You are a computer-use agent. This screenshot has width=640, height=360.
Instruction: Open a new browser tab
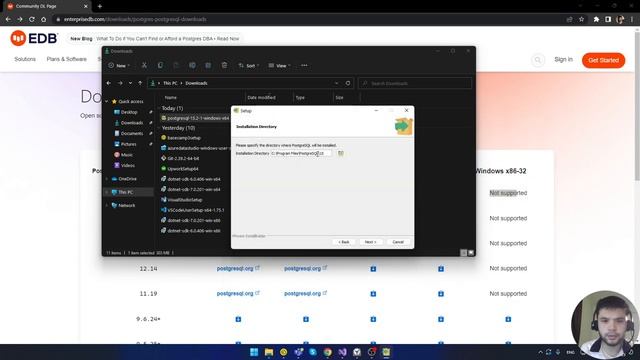click(100, 7)
